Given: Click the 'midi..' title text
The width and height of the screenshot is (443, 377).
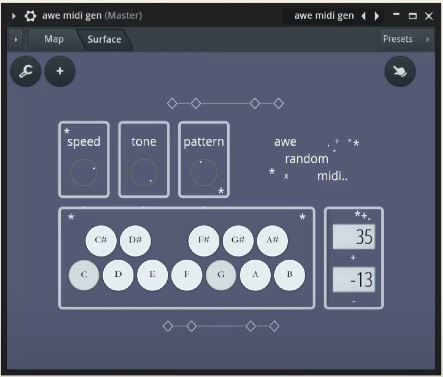Looking at the screenshot, I should point(332,176).
